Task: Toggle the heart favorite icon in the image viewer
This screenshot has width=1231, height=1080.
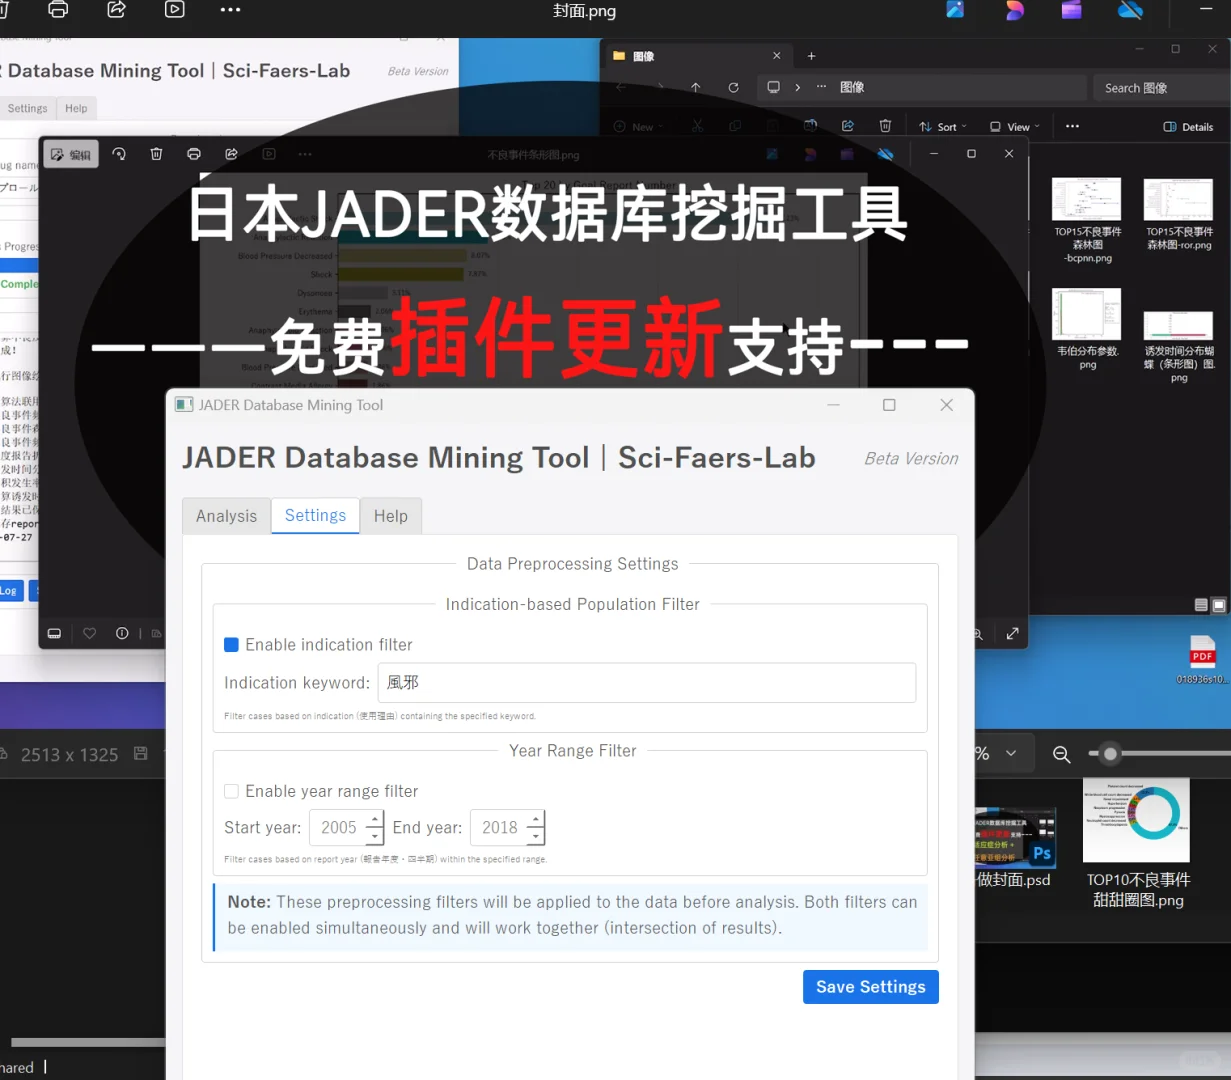Action: [x=89, y=633]
